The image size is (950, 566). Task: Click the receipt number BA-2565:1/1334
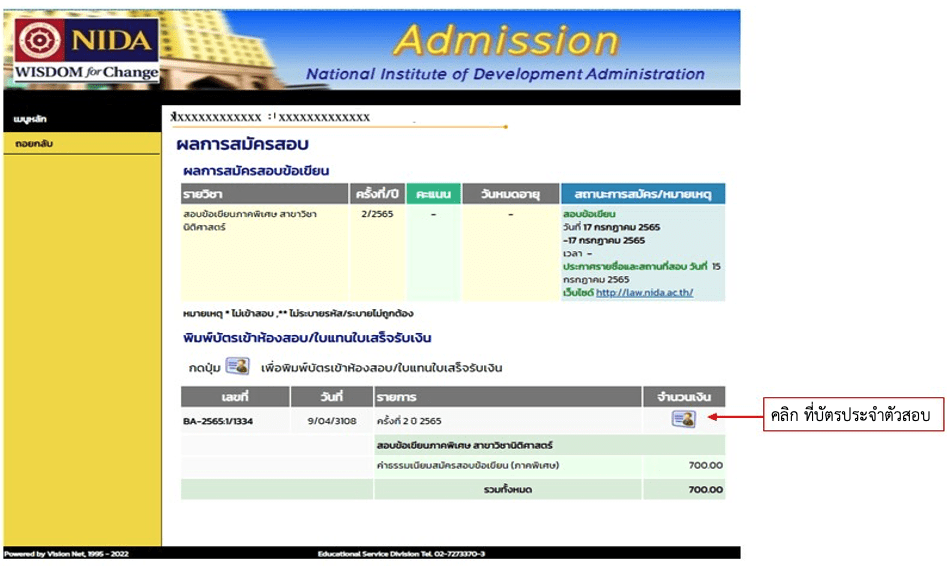click(x=218, y=421)
